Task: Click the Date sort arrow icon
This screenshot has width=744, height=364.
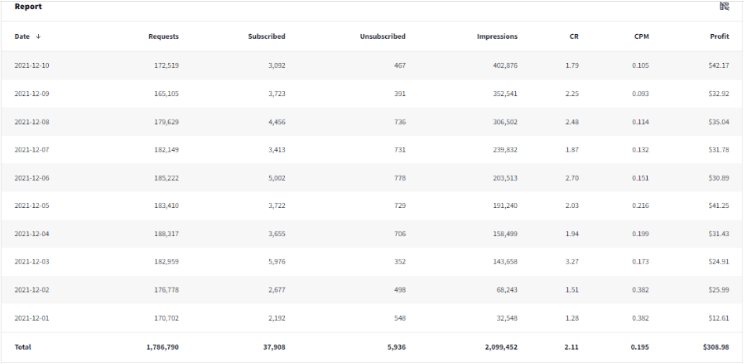Action: pos(38,37)
